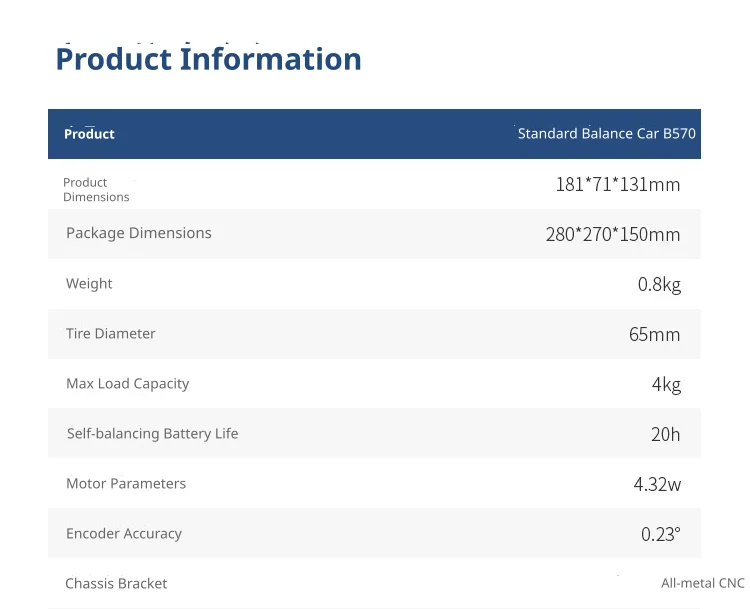Select the 'Weight' row label
This screenshot has height=609, width=750.
coord(89,283)
